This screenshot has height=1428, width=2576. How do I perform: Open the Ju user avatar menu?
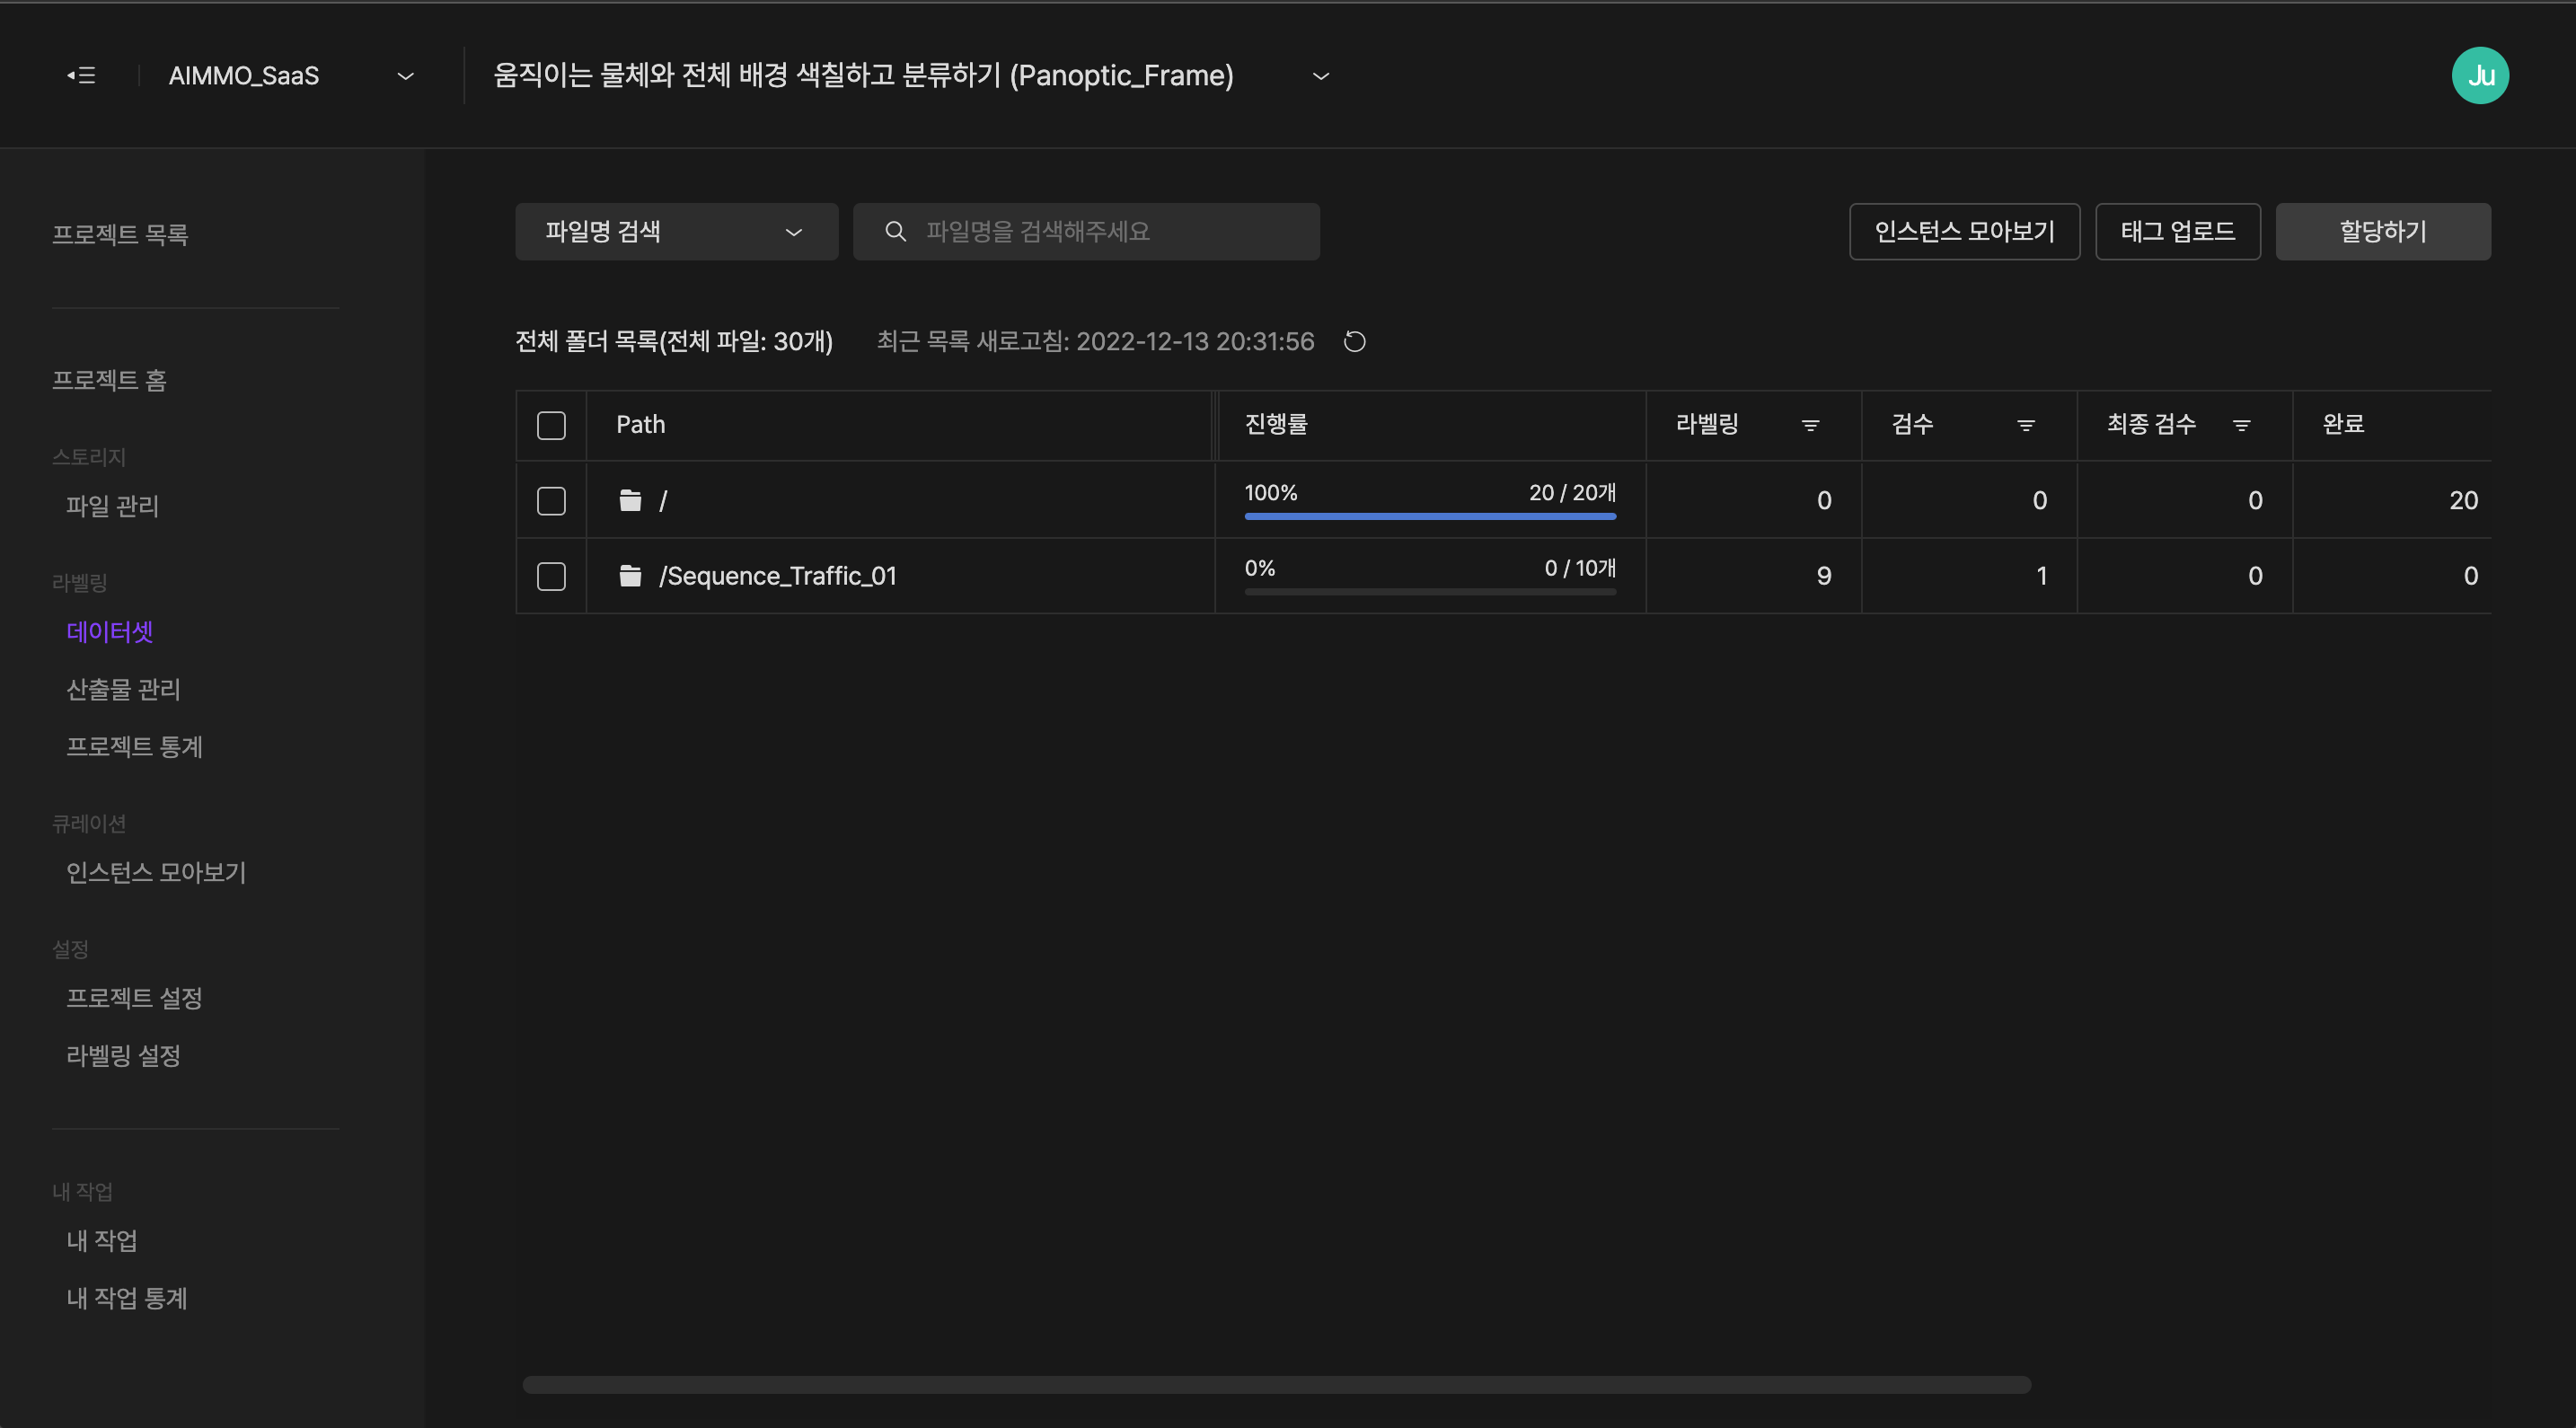2480,75
